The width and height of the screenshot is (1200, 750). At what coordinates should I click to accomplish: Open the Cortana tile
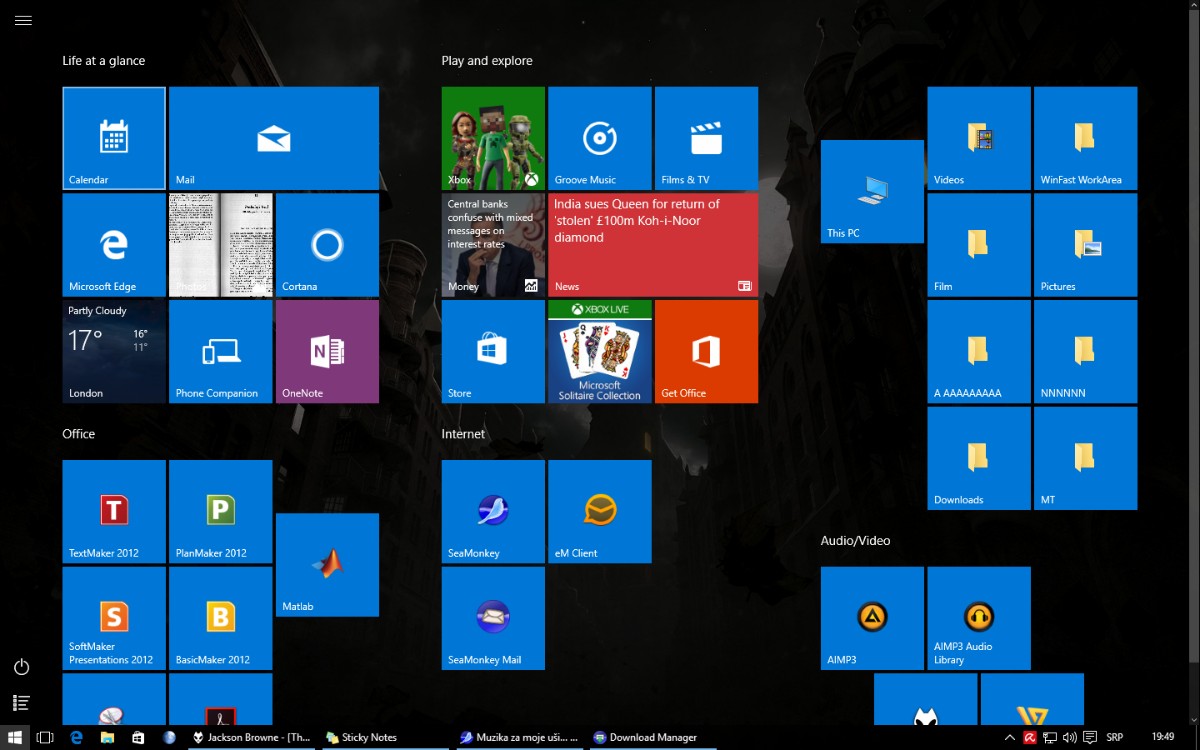(327, 245)
